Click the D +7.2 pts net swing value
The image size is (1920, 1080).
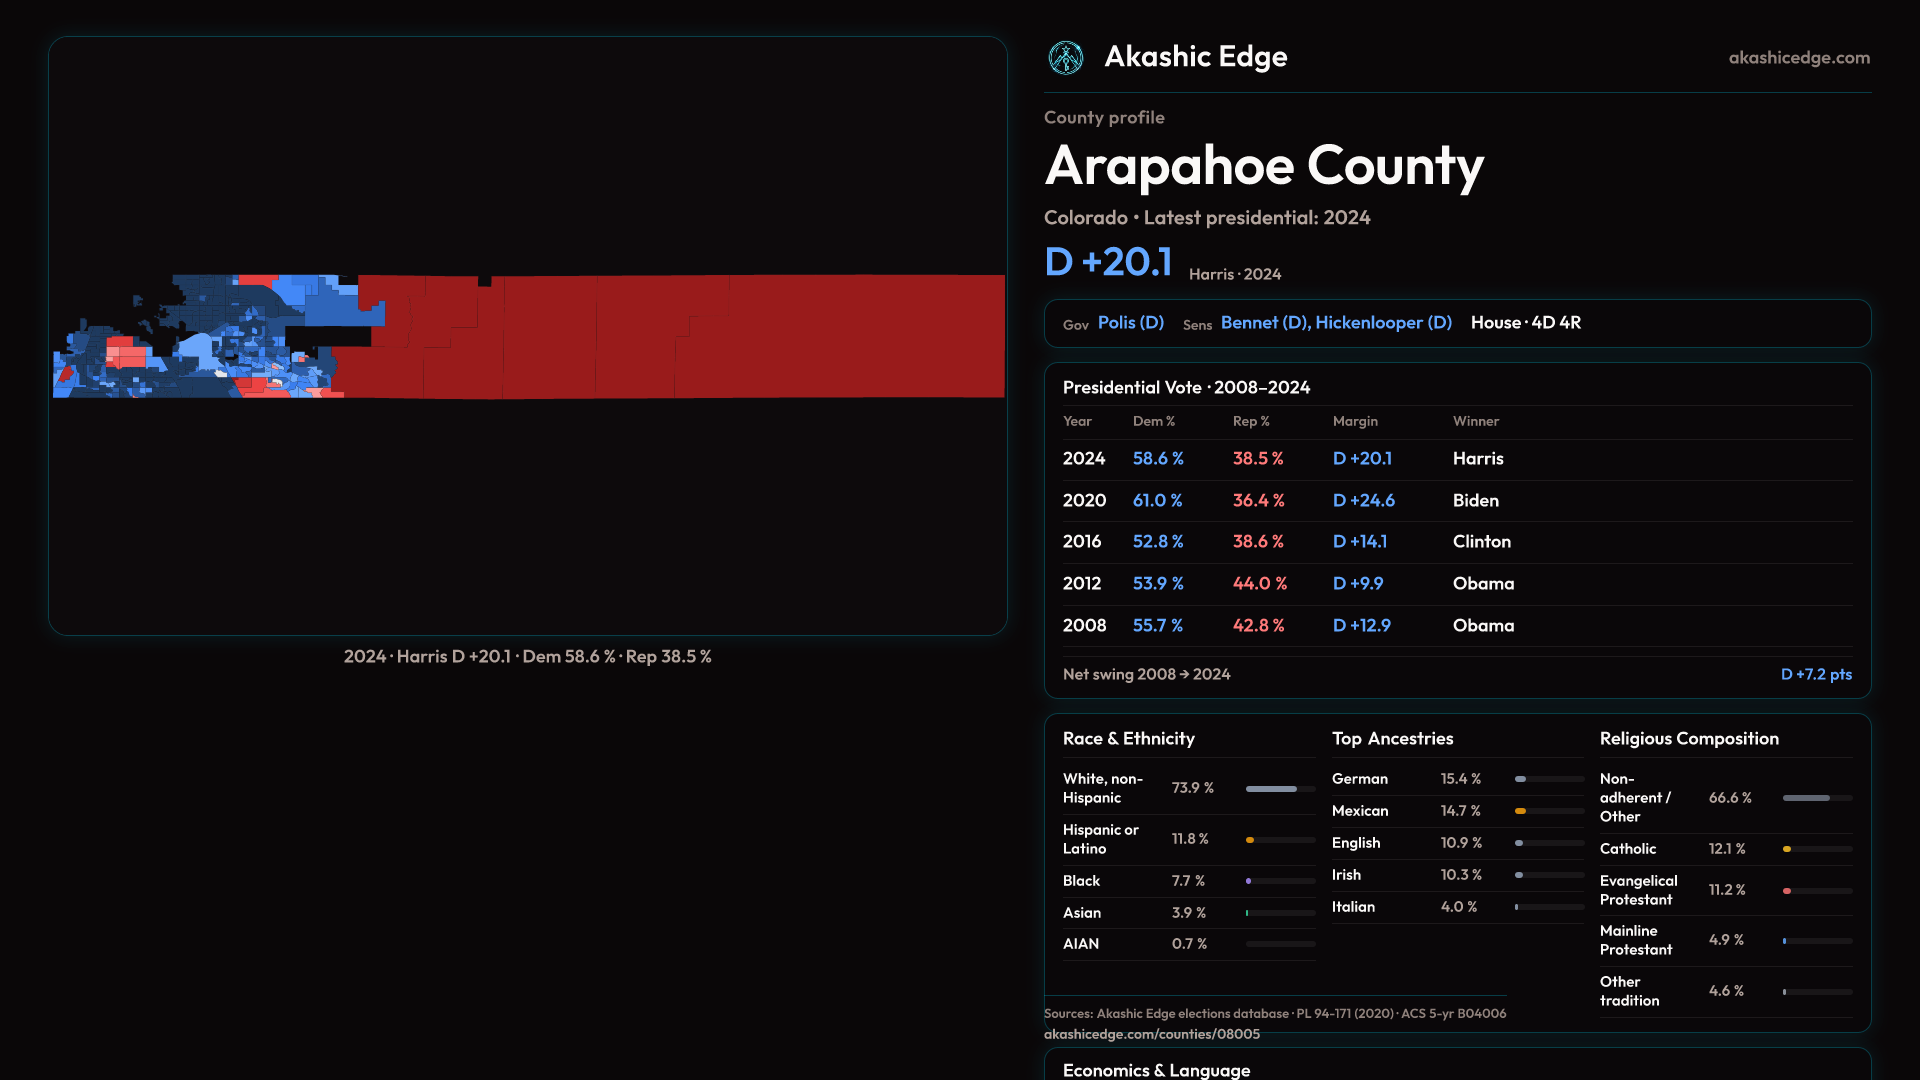[x=1815, y=675]
